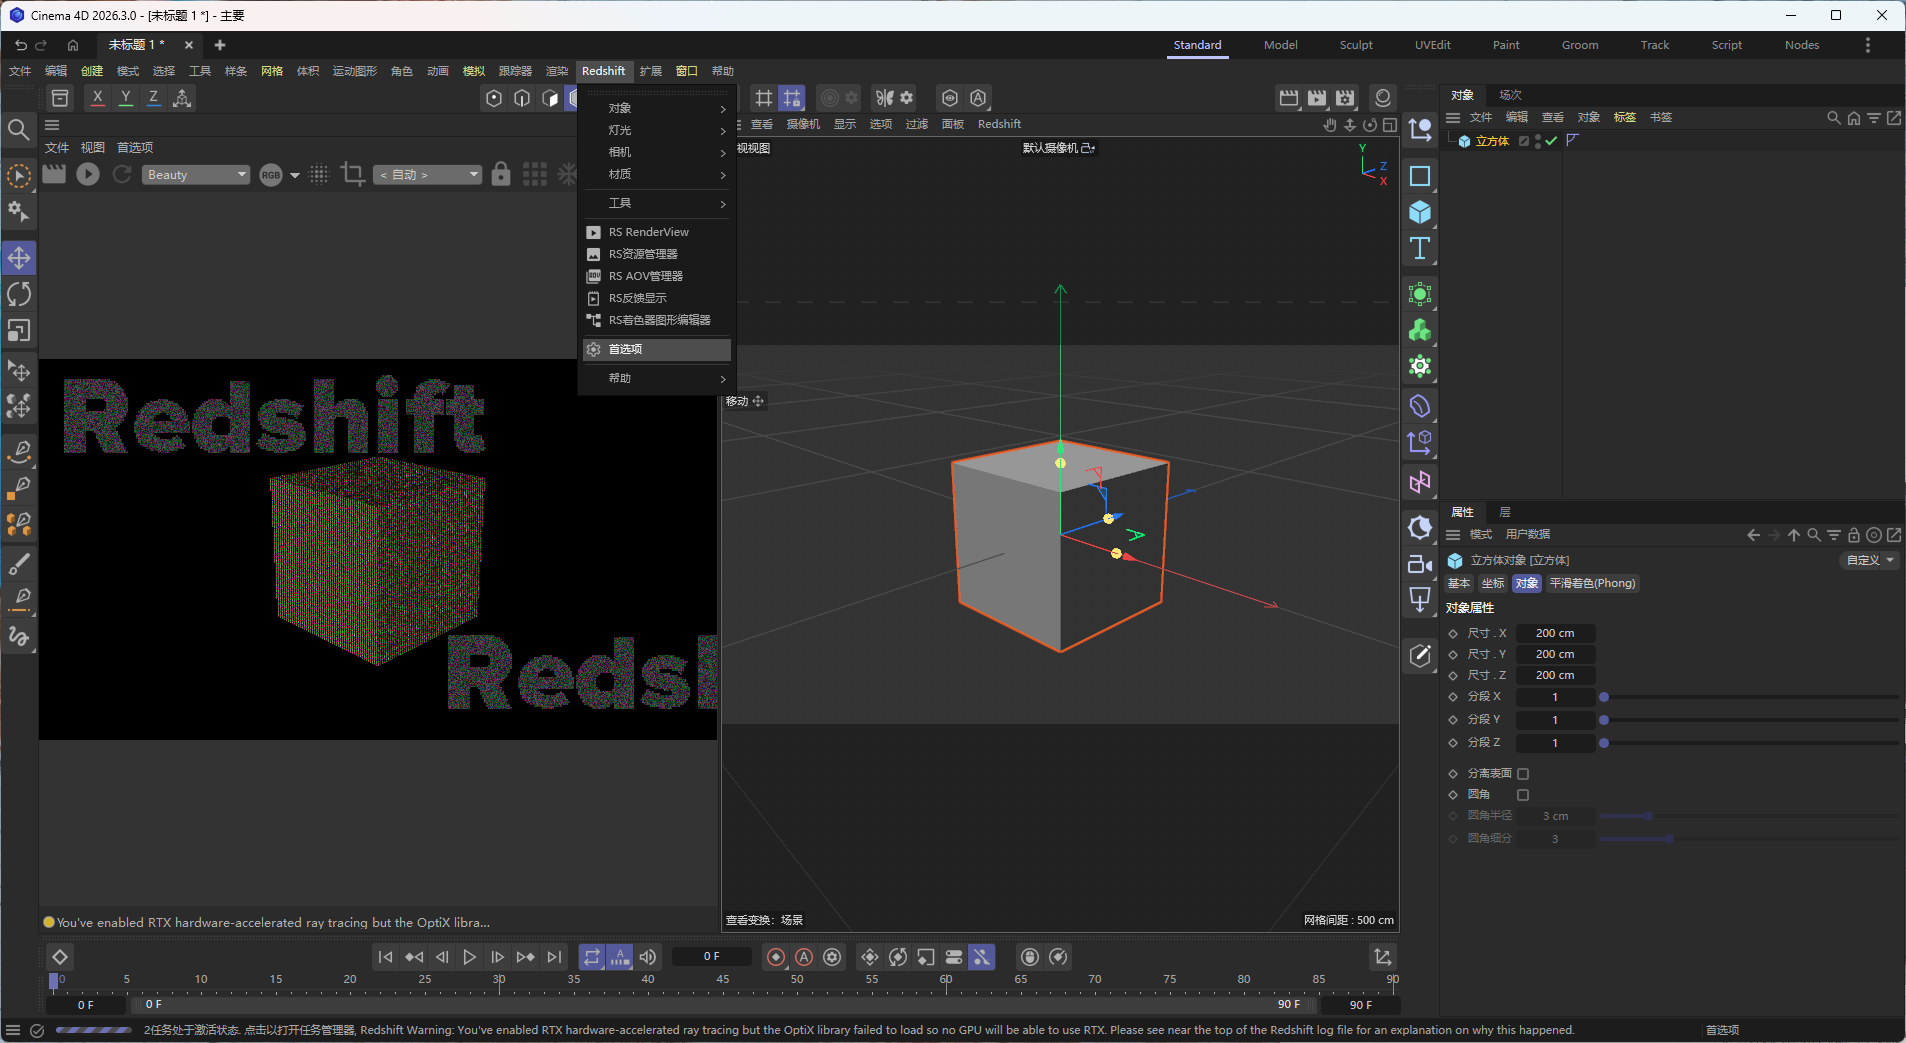
Task: Toggle the X axis lock icon
Action: click(x=97, y=98)
